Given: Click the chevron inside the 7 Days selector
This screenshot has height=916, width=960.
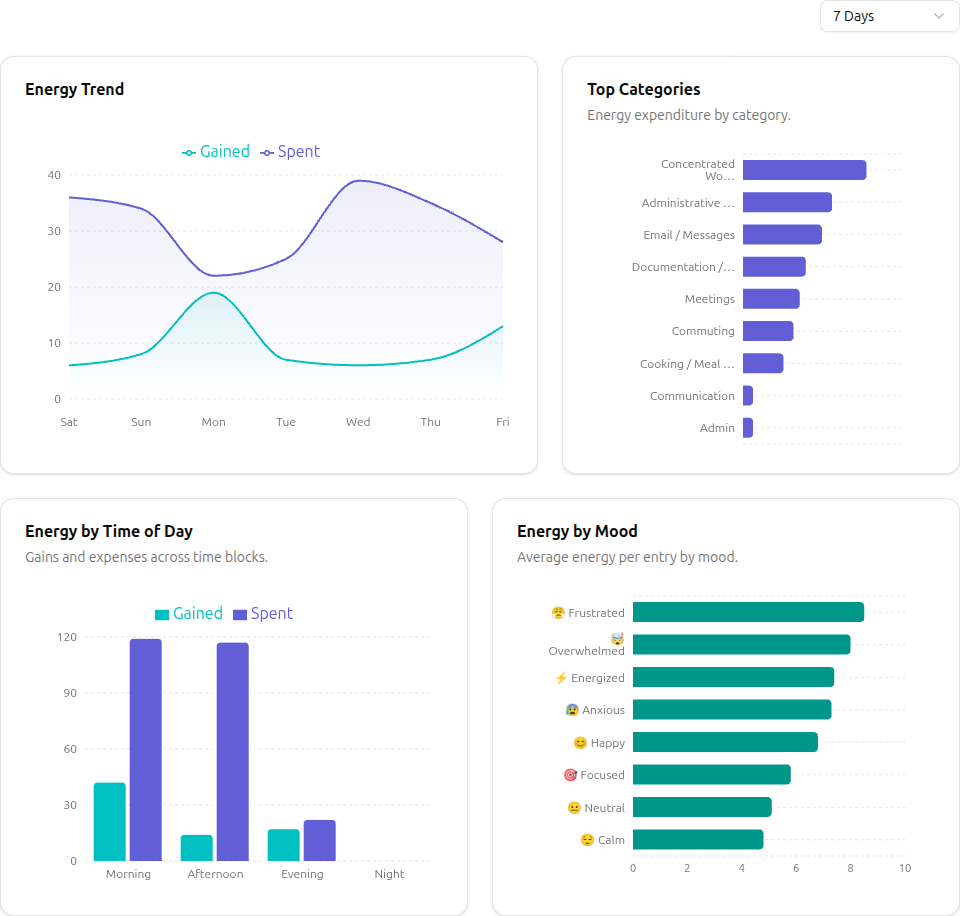Looking at the screenshot, I should tap(938, 16).
